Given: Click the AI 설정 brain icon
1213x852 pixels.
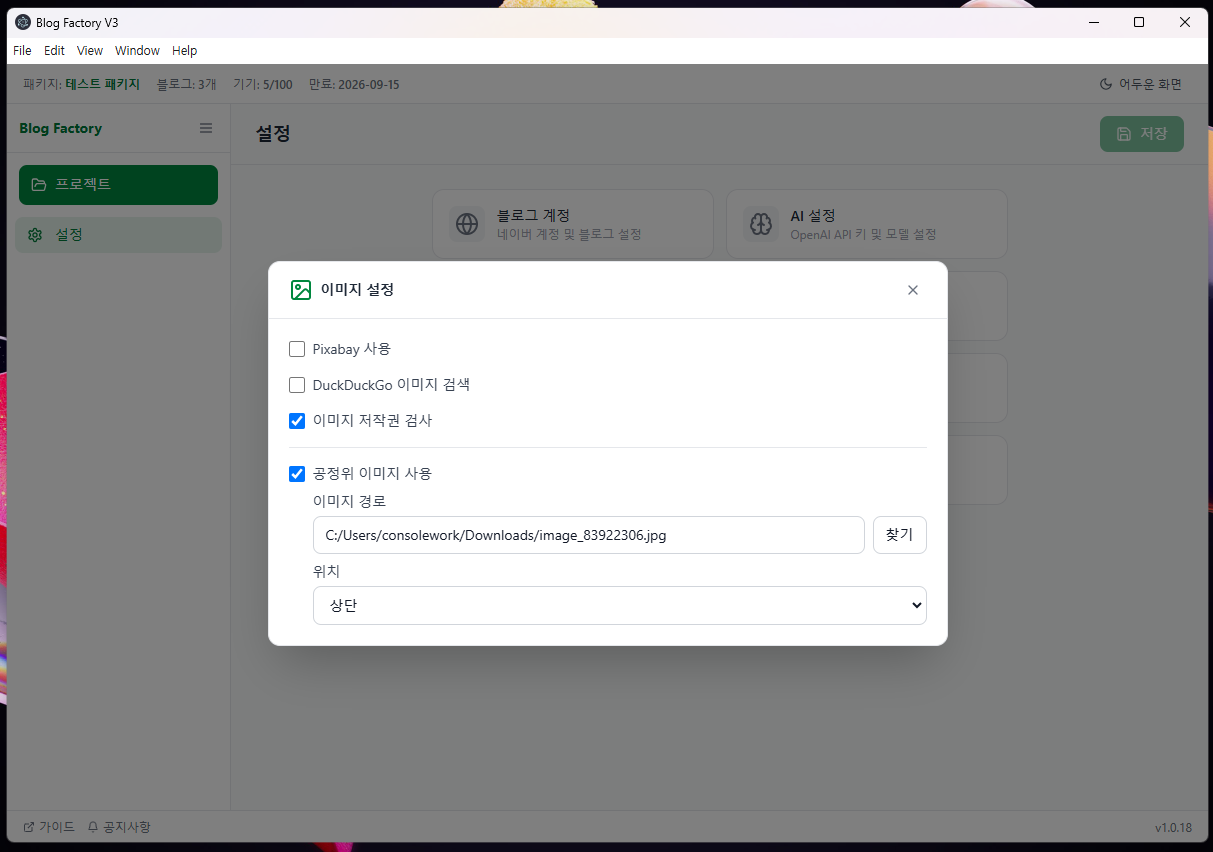Looking at the screenshot, I should 761,223.
